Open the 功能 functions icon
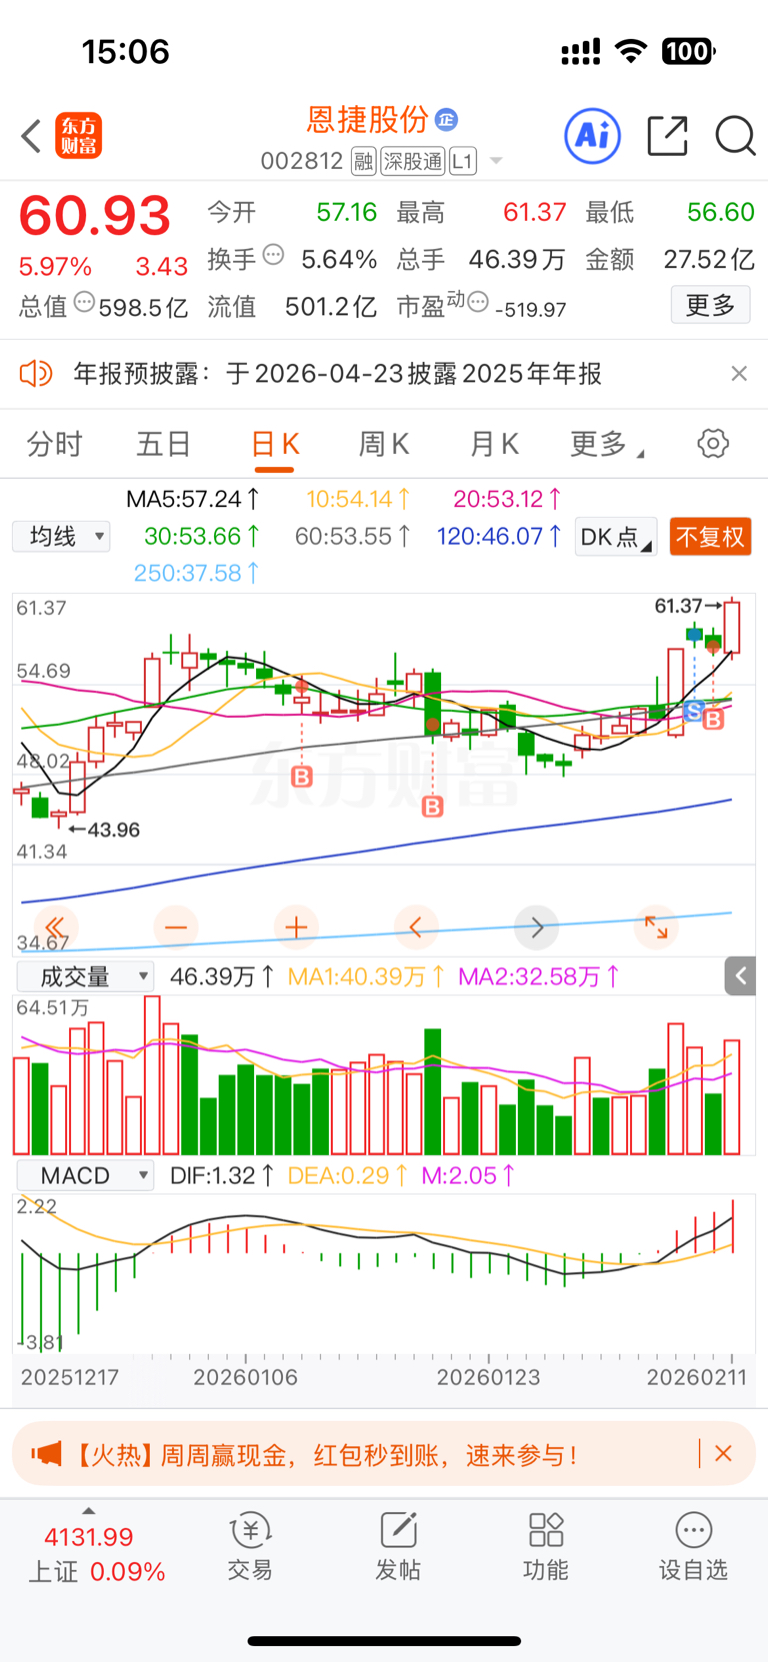Viewport: 768px width, 1663px height. pyautogui.click(x=546, y=1547)
